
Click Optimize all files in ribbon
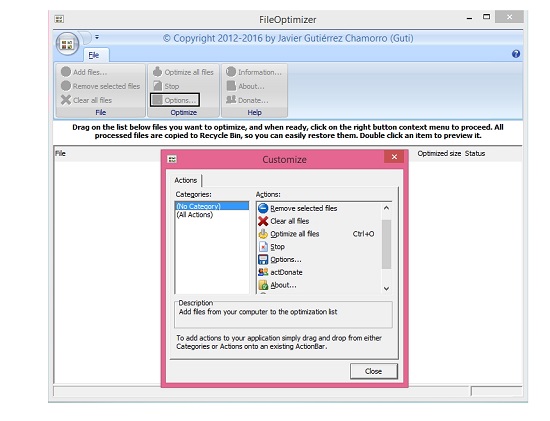point(183,72)
